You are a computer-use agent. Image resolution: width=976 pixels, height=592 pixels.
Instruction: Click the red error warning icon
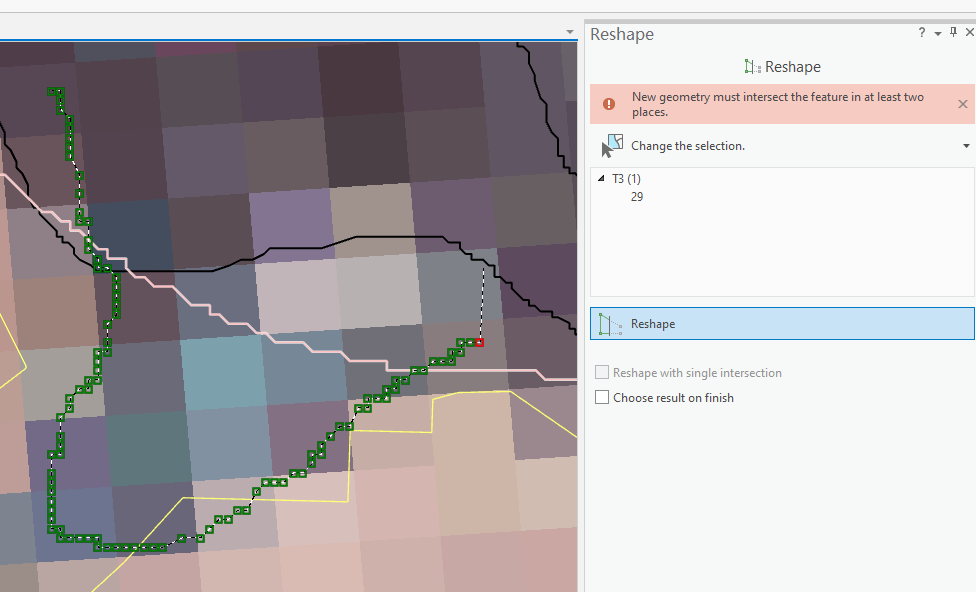point(609,104)
